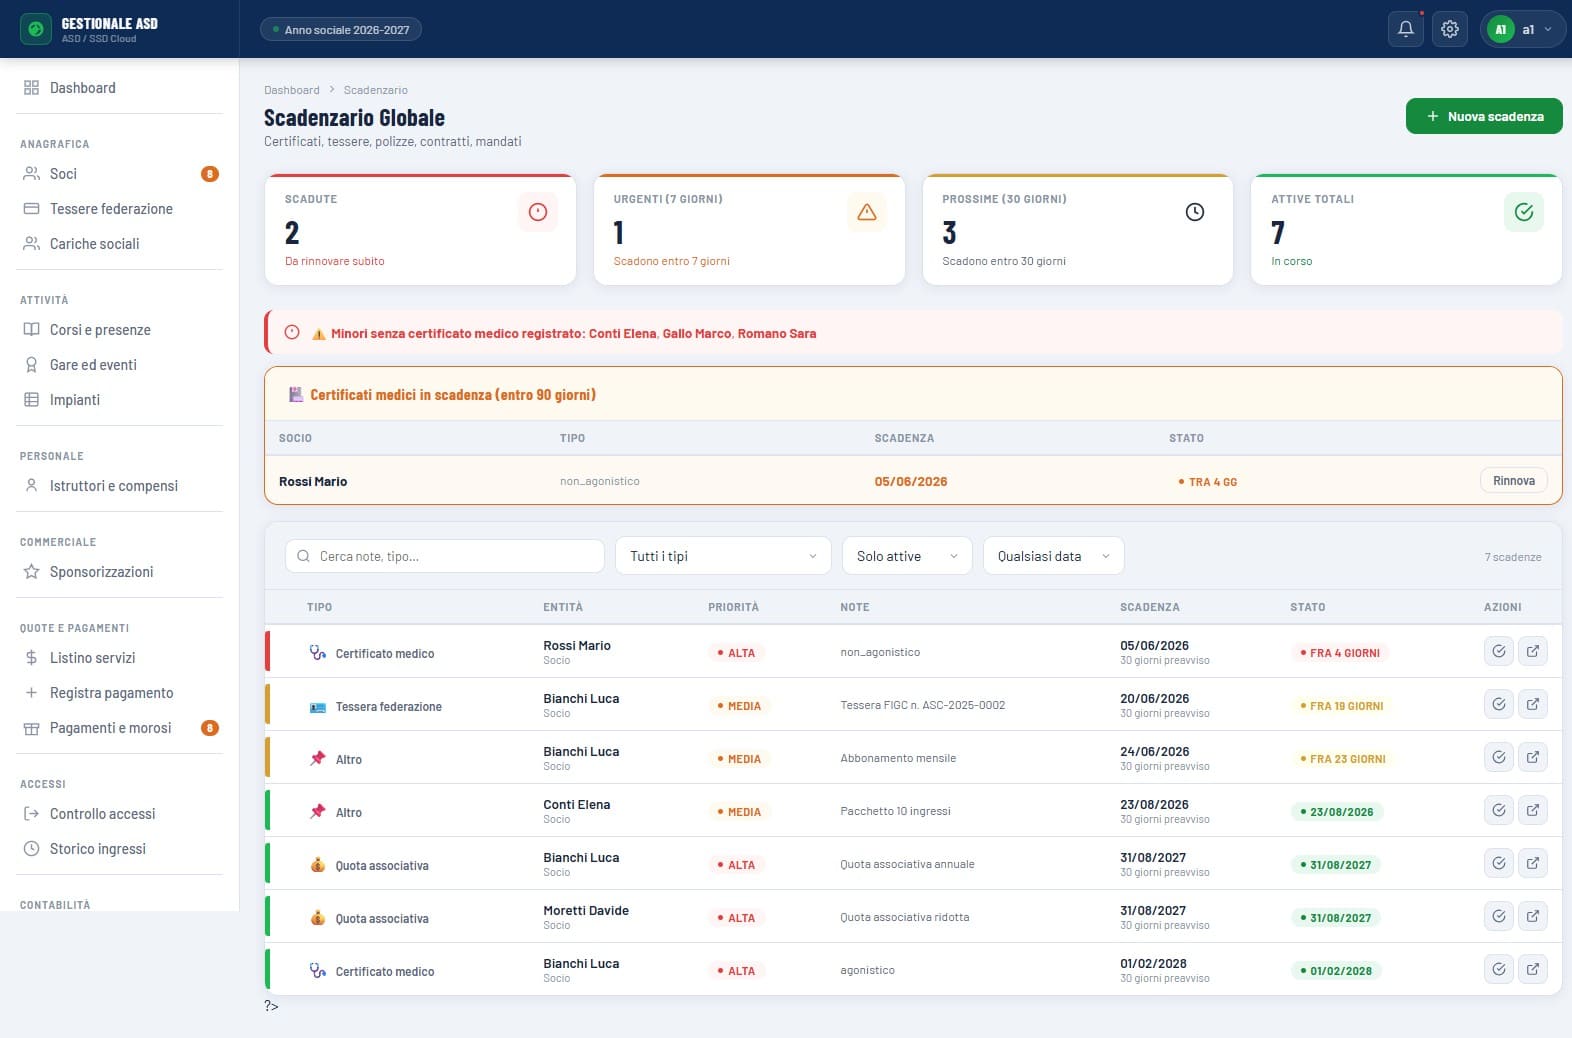Click the Urgenti warning triangle icon
This screenshot has width=1572, height=1038.
click(867, 212)
